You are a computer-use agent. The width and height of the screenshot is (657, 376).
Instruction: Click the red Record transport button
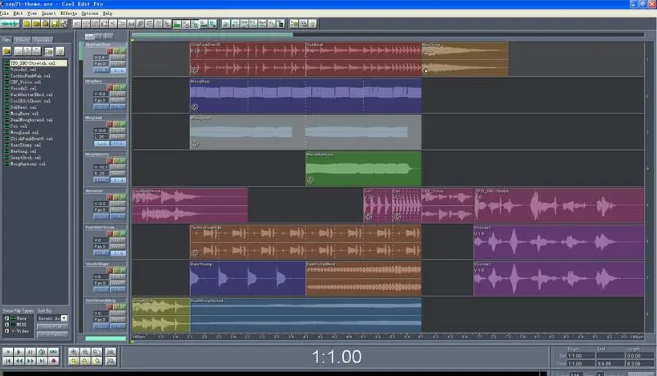tap(53, 361)
